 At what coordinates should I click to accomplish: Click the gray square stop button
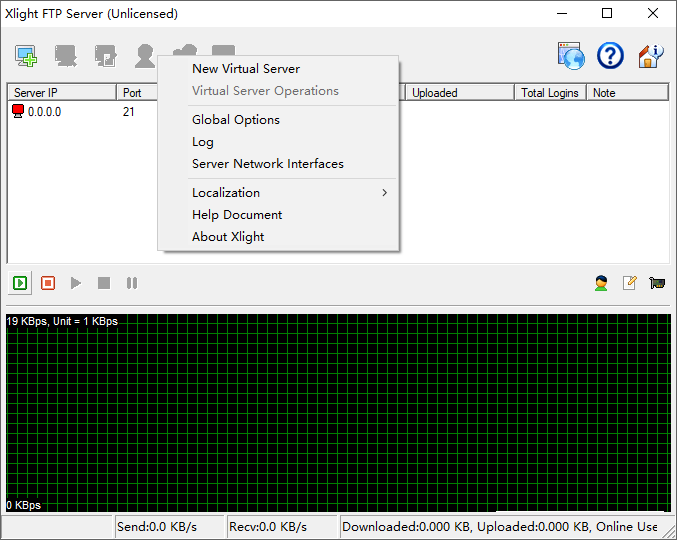tap(104, 283)
